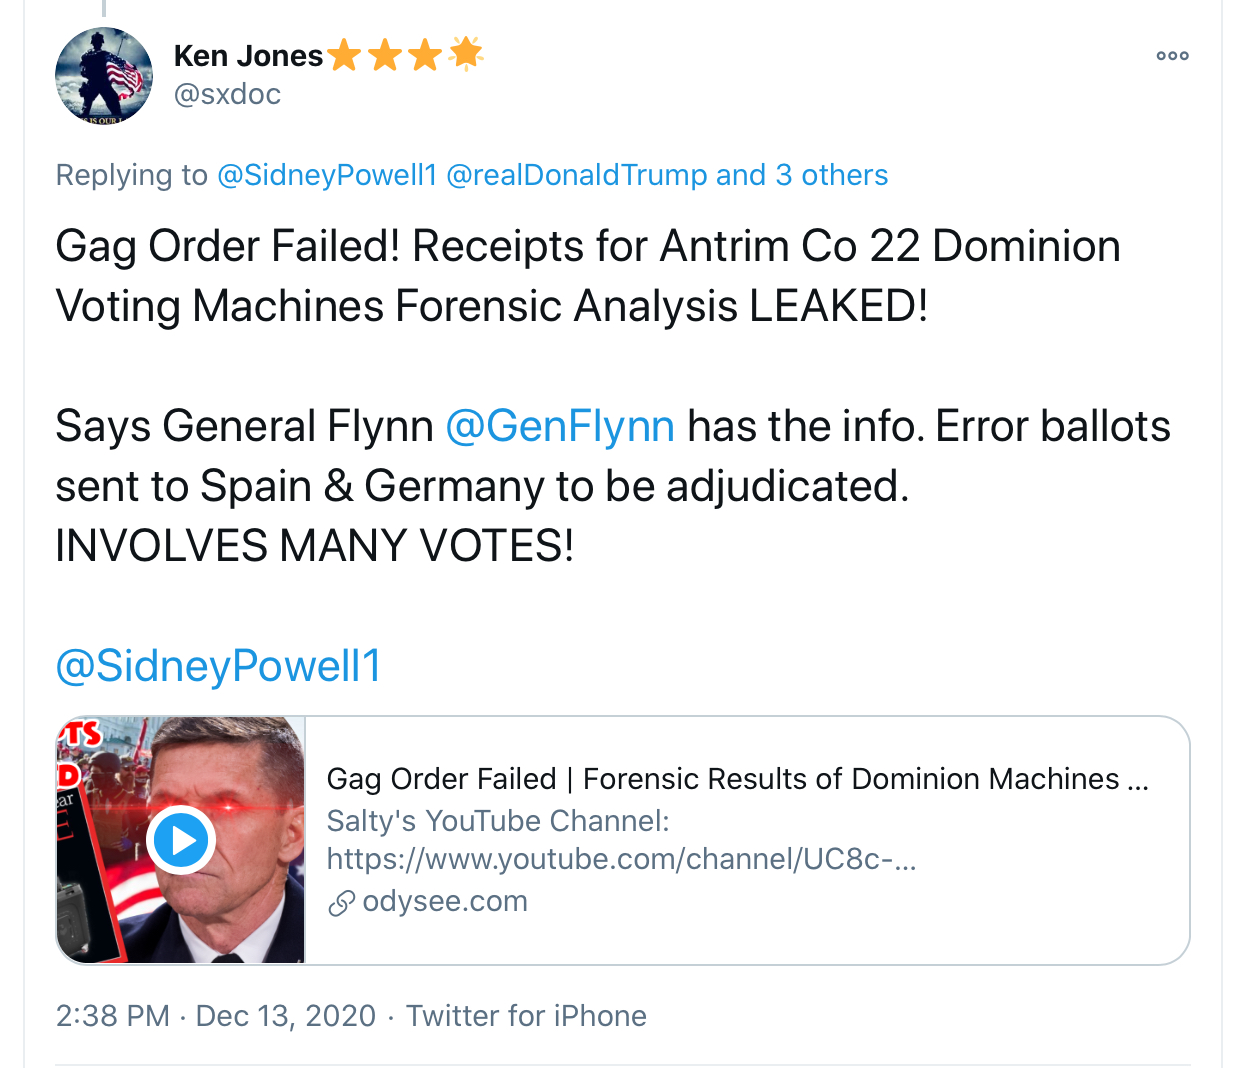Viewport: 1237px width, 1068px height.
Task: Open the @sxdoc handle
Action: coord(227,94)
